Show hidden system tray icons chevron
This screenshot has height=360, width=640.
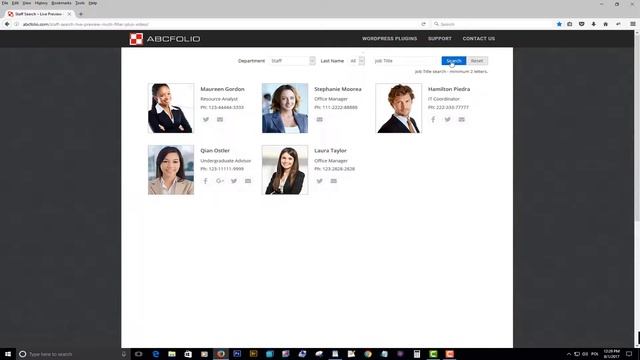569,354
